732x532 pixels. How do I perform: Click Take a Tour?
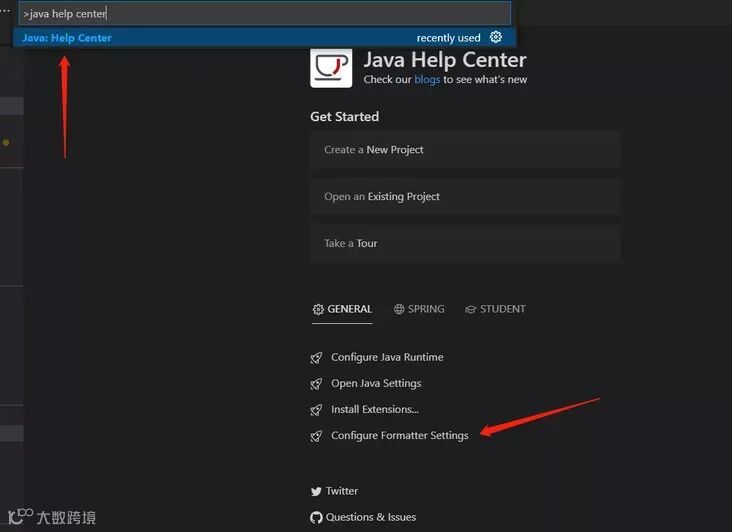[x=465, y=243]
